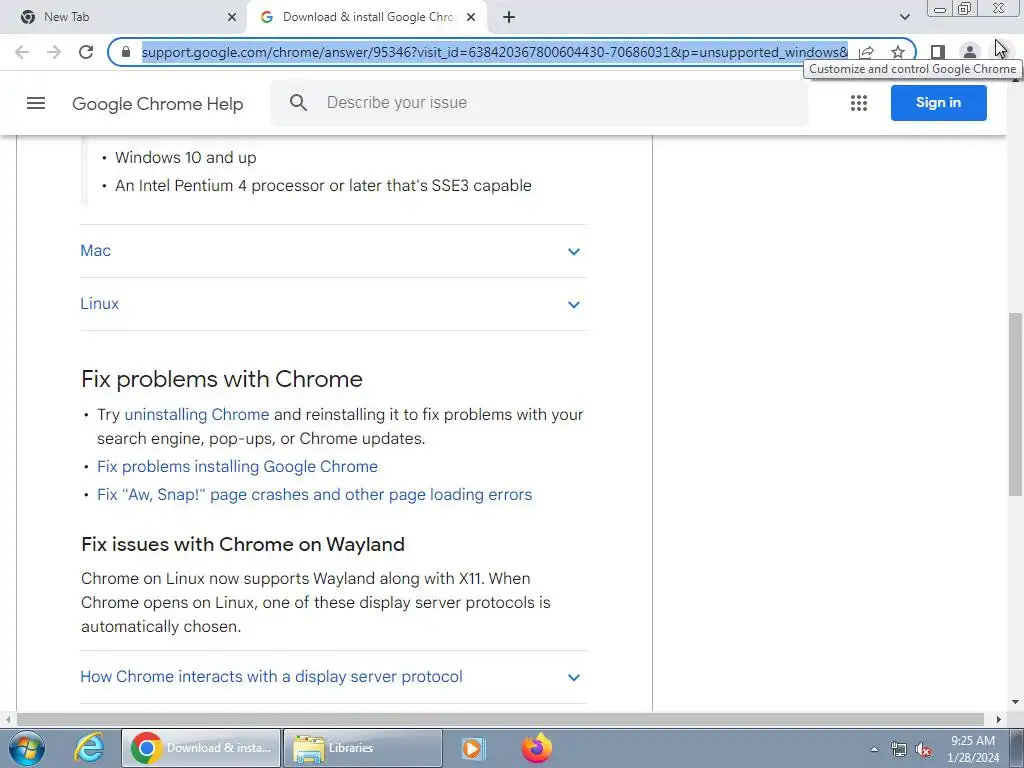
Task: Click the Chrome taskbar button
Action: coord(201,748)
